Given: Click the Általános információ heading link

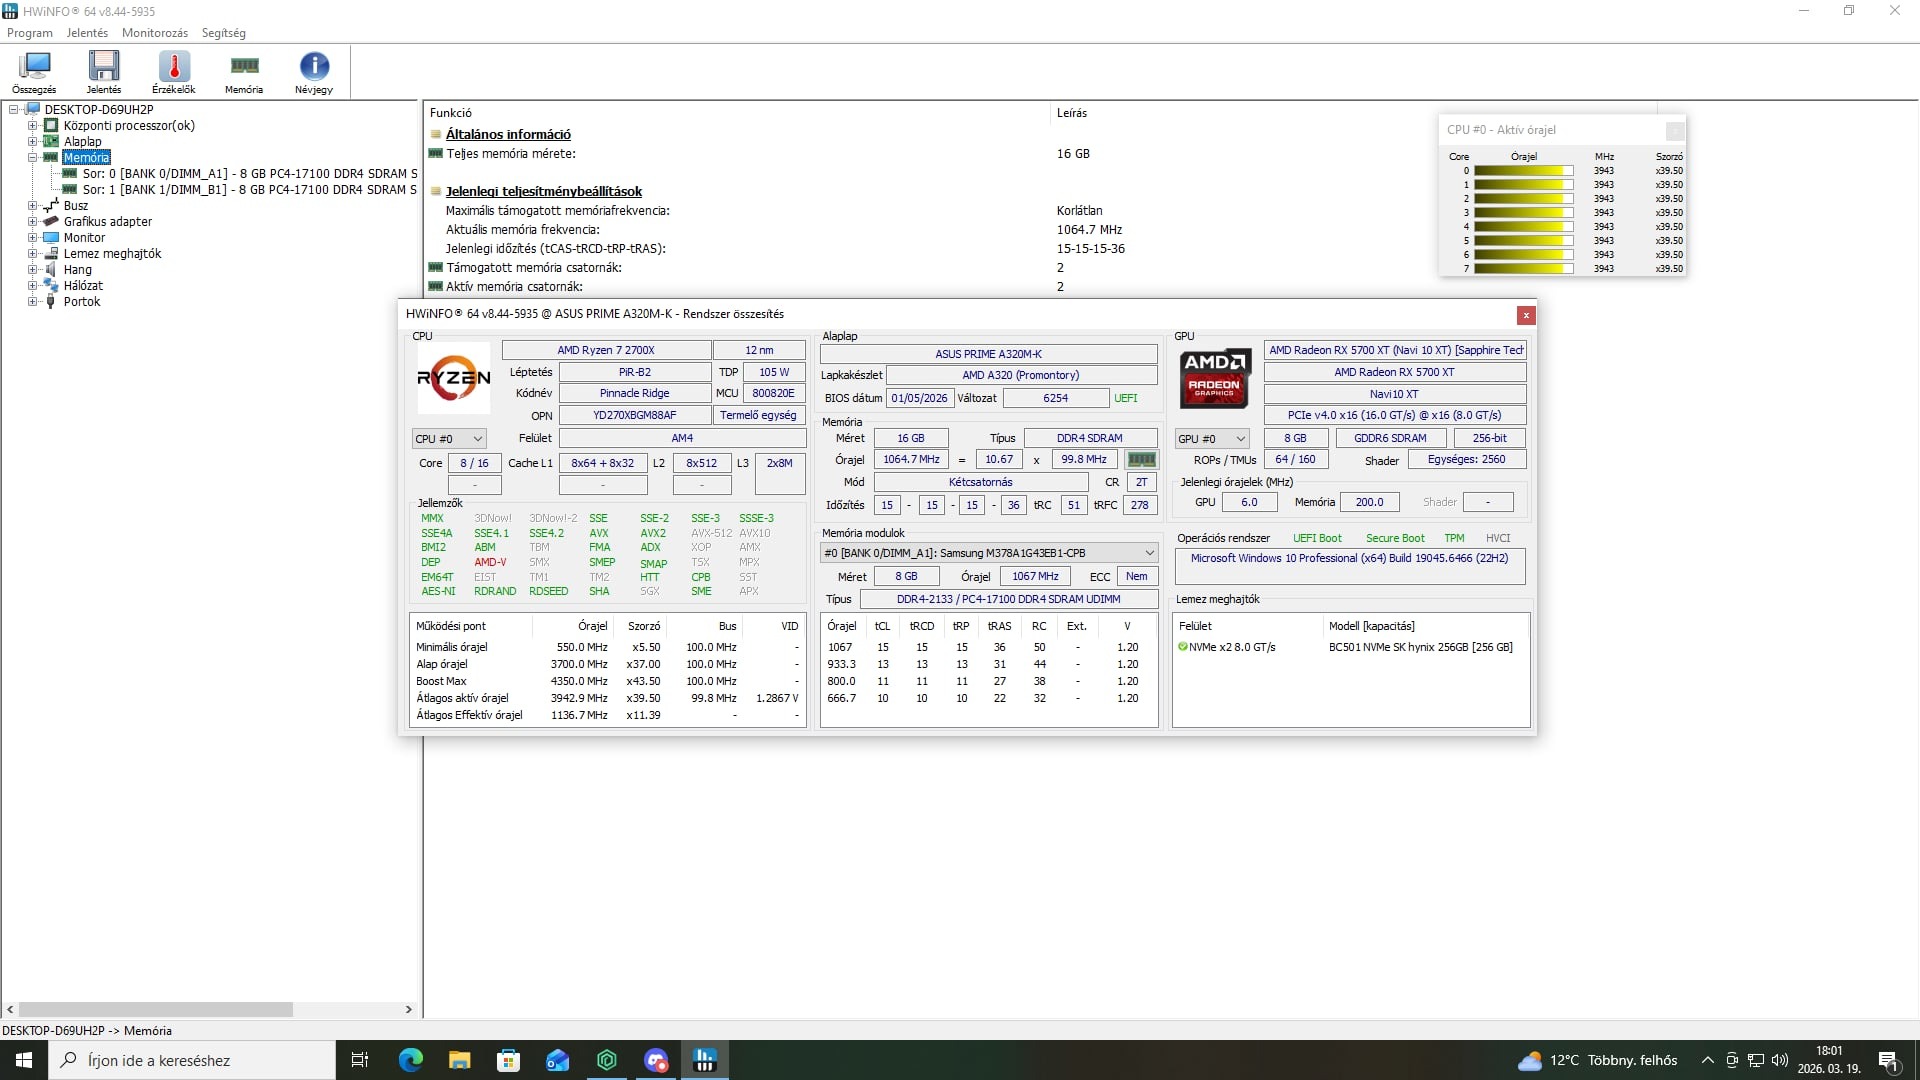Looking at the screenshot, I should [508, 135].
